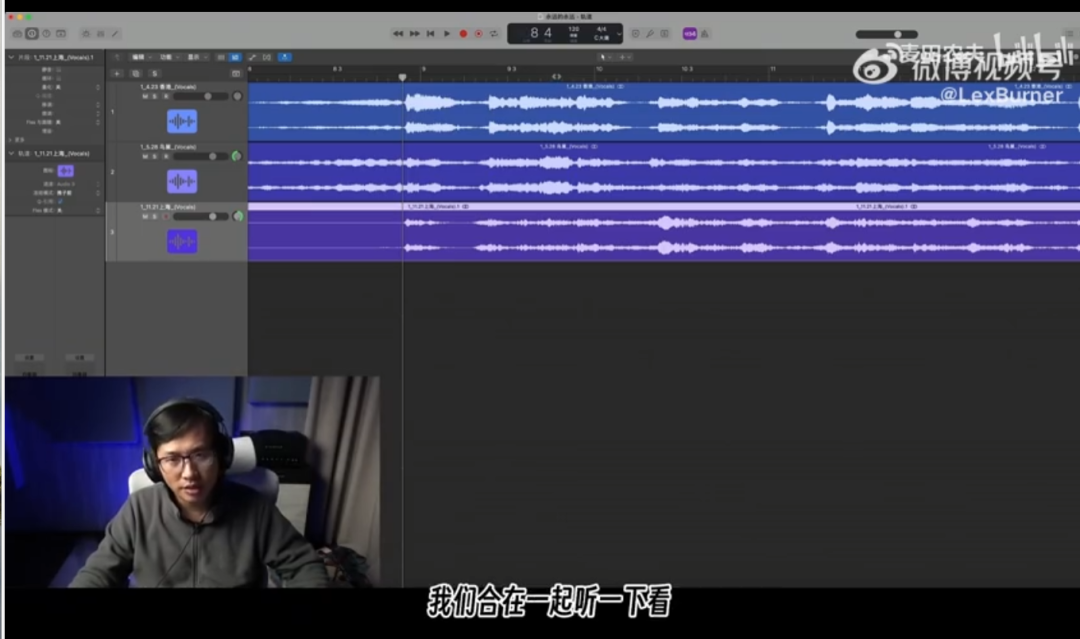Jump to the project start
1080x639 pixels.
pos(430,33)
